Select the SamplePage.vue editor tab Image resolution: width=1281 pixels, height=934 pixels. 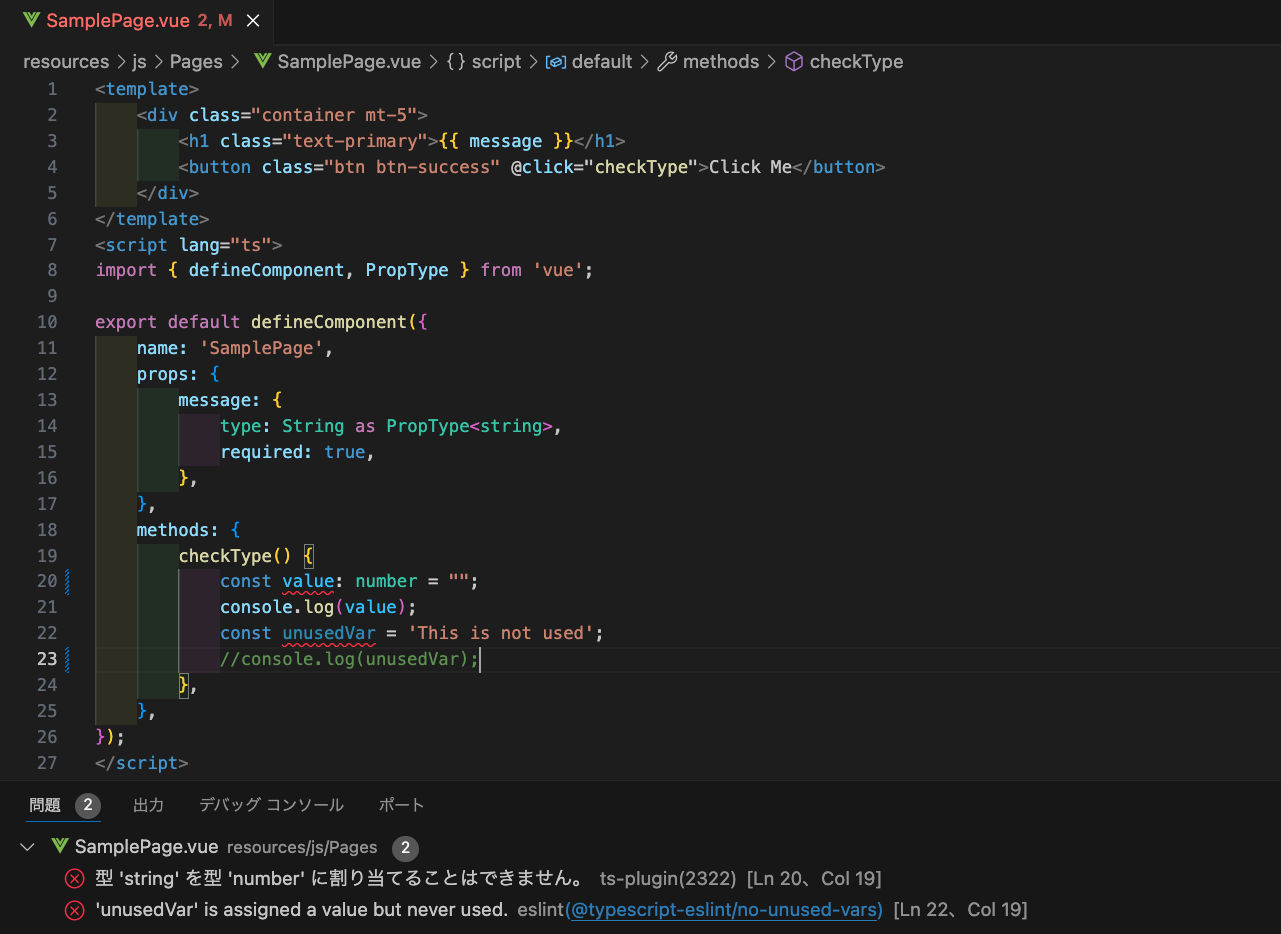(x=136, y=20)
